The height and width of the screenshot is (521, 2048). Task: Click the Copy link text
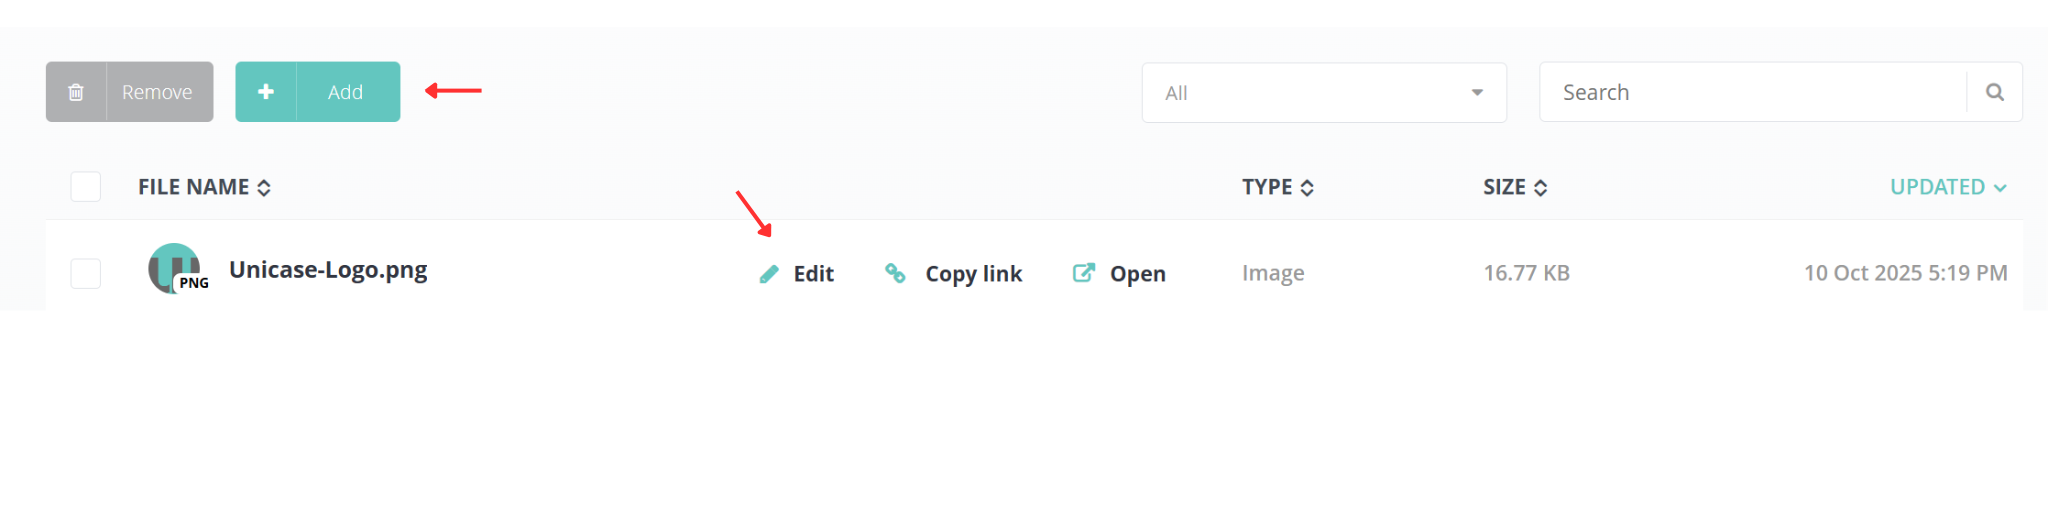point(974,274)
